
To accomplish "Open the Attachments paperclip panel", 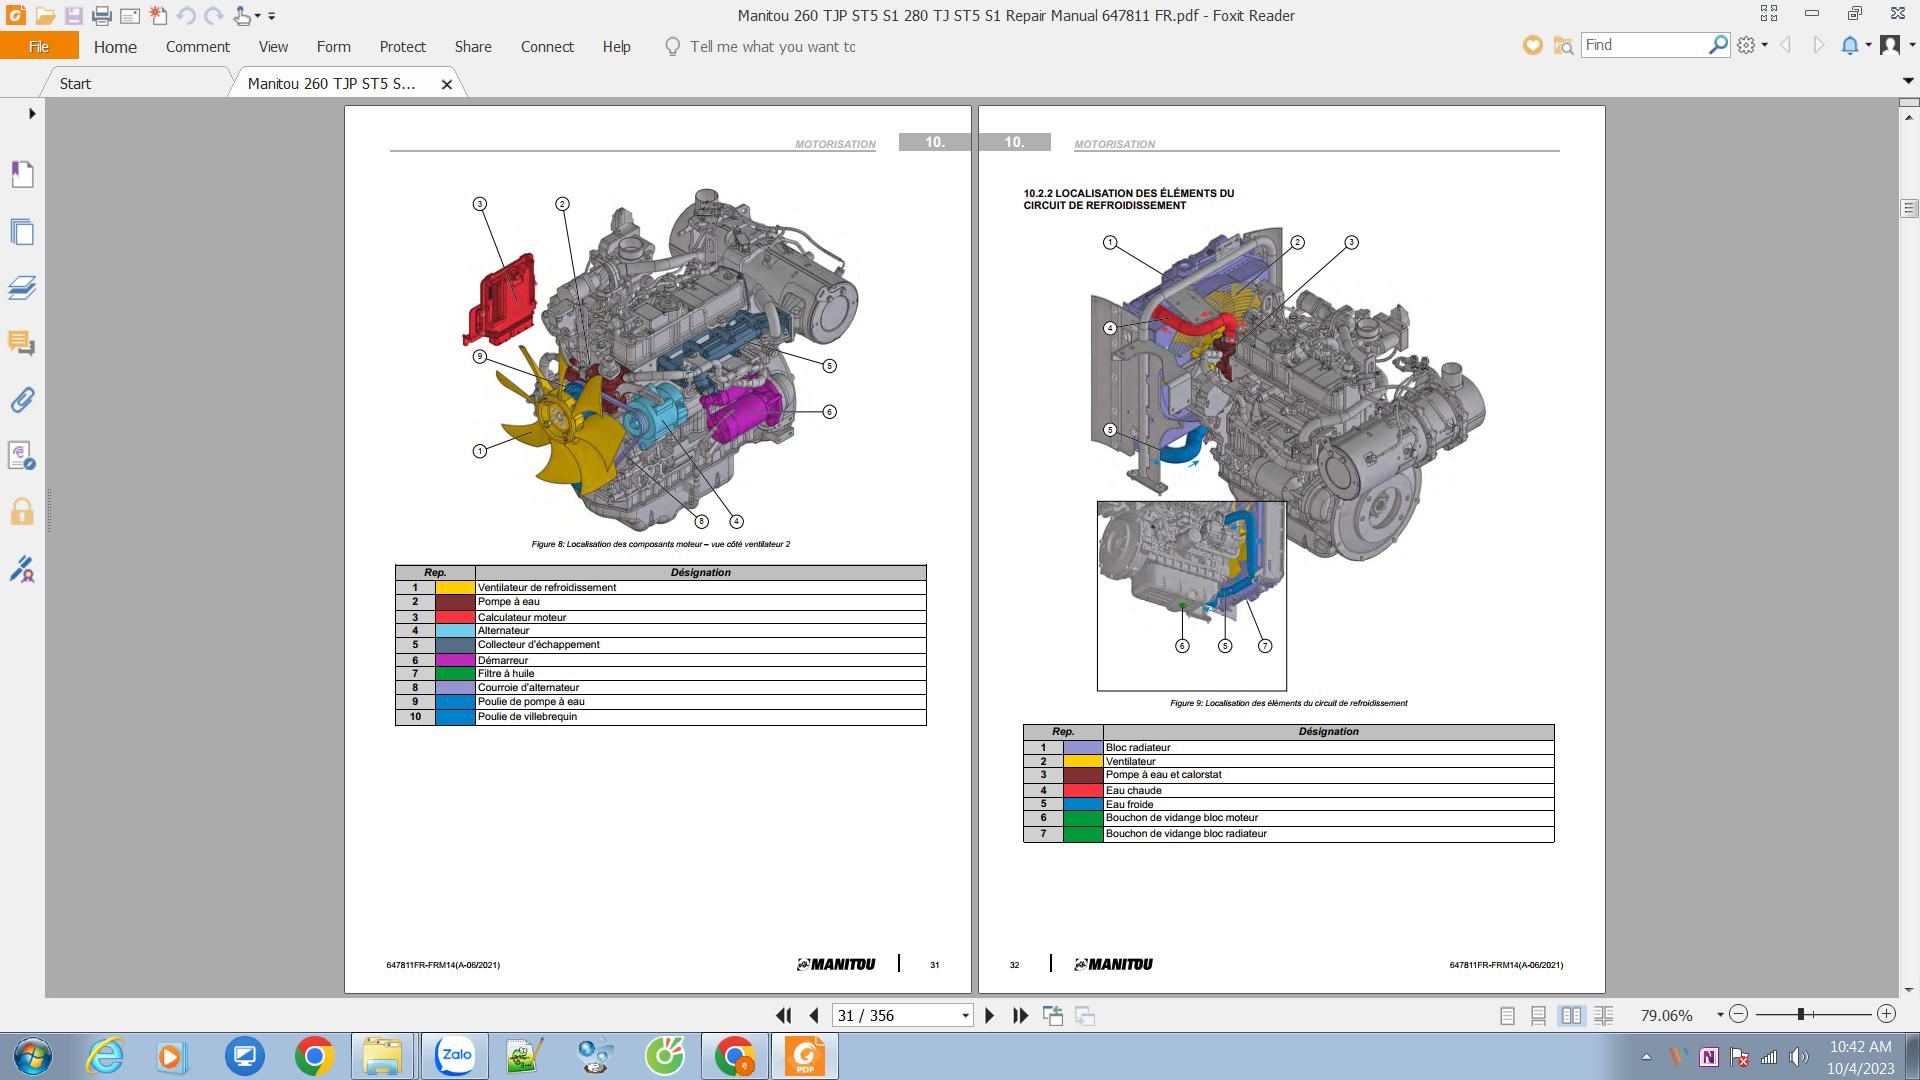I will [x=22, y=400].
